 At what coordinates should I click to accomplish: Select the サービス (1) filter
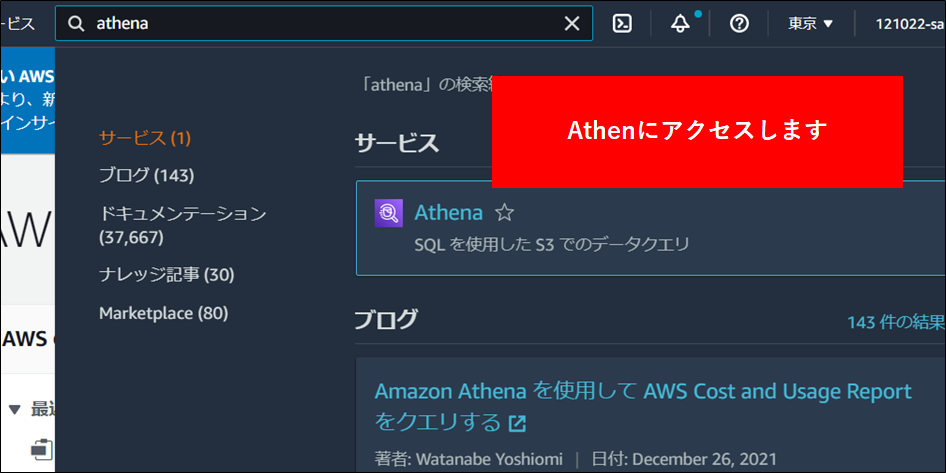(145, 138)
